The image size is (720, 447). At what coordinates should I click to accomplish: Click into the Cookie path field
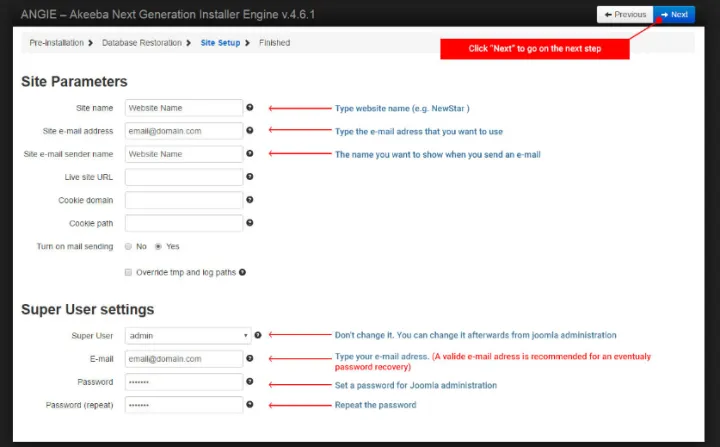point(184,223)
